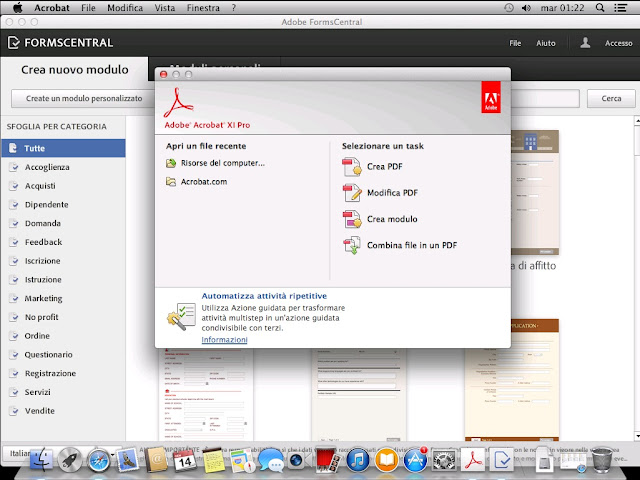Click the Azione guidata checklist wizard icon
This screenshot has height=480, width=640.
point(181,317)
